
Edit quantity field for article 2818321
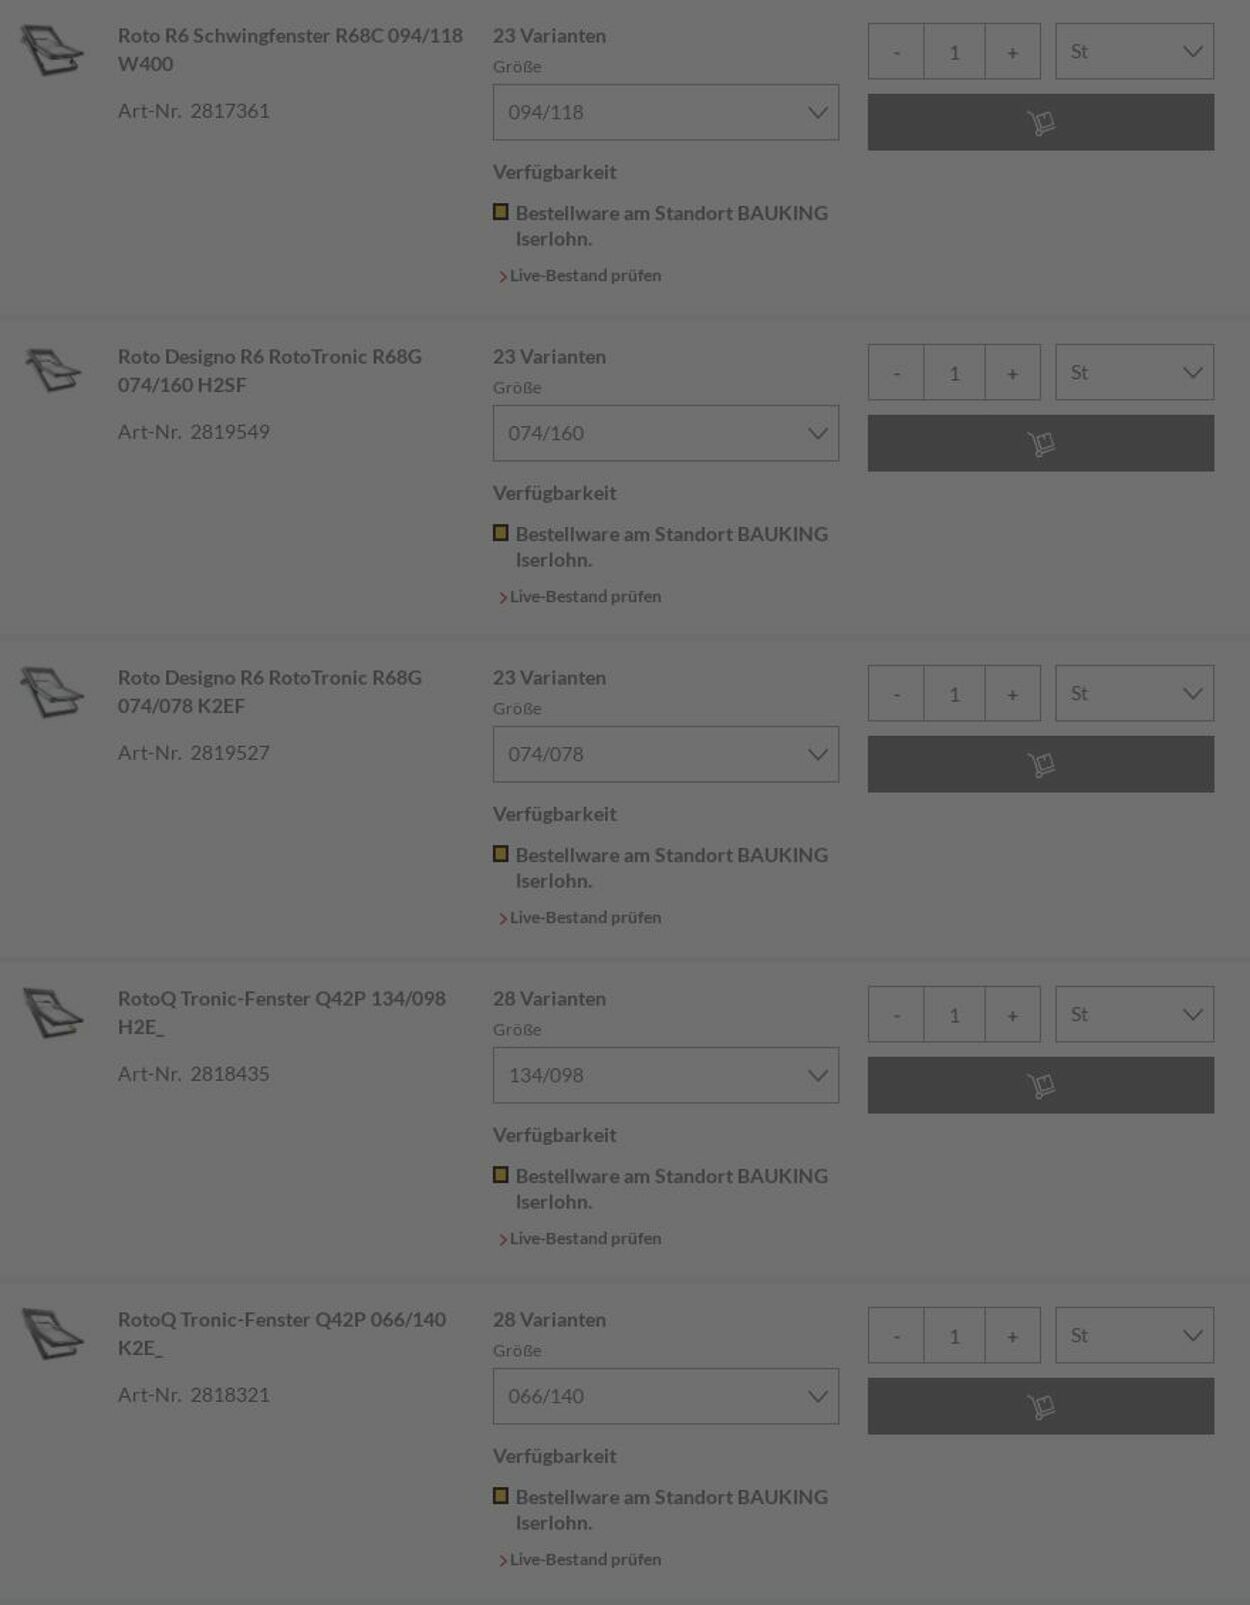coord(954,1335)
